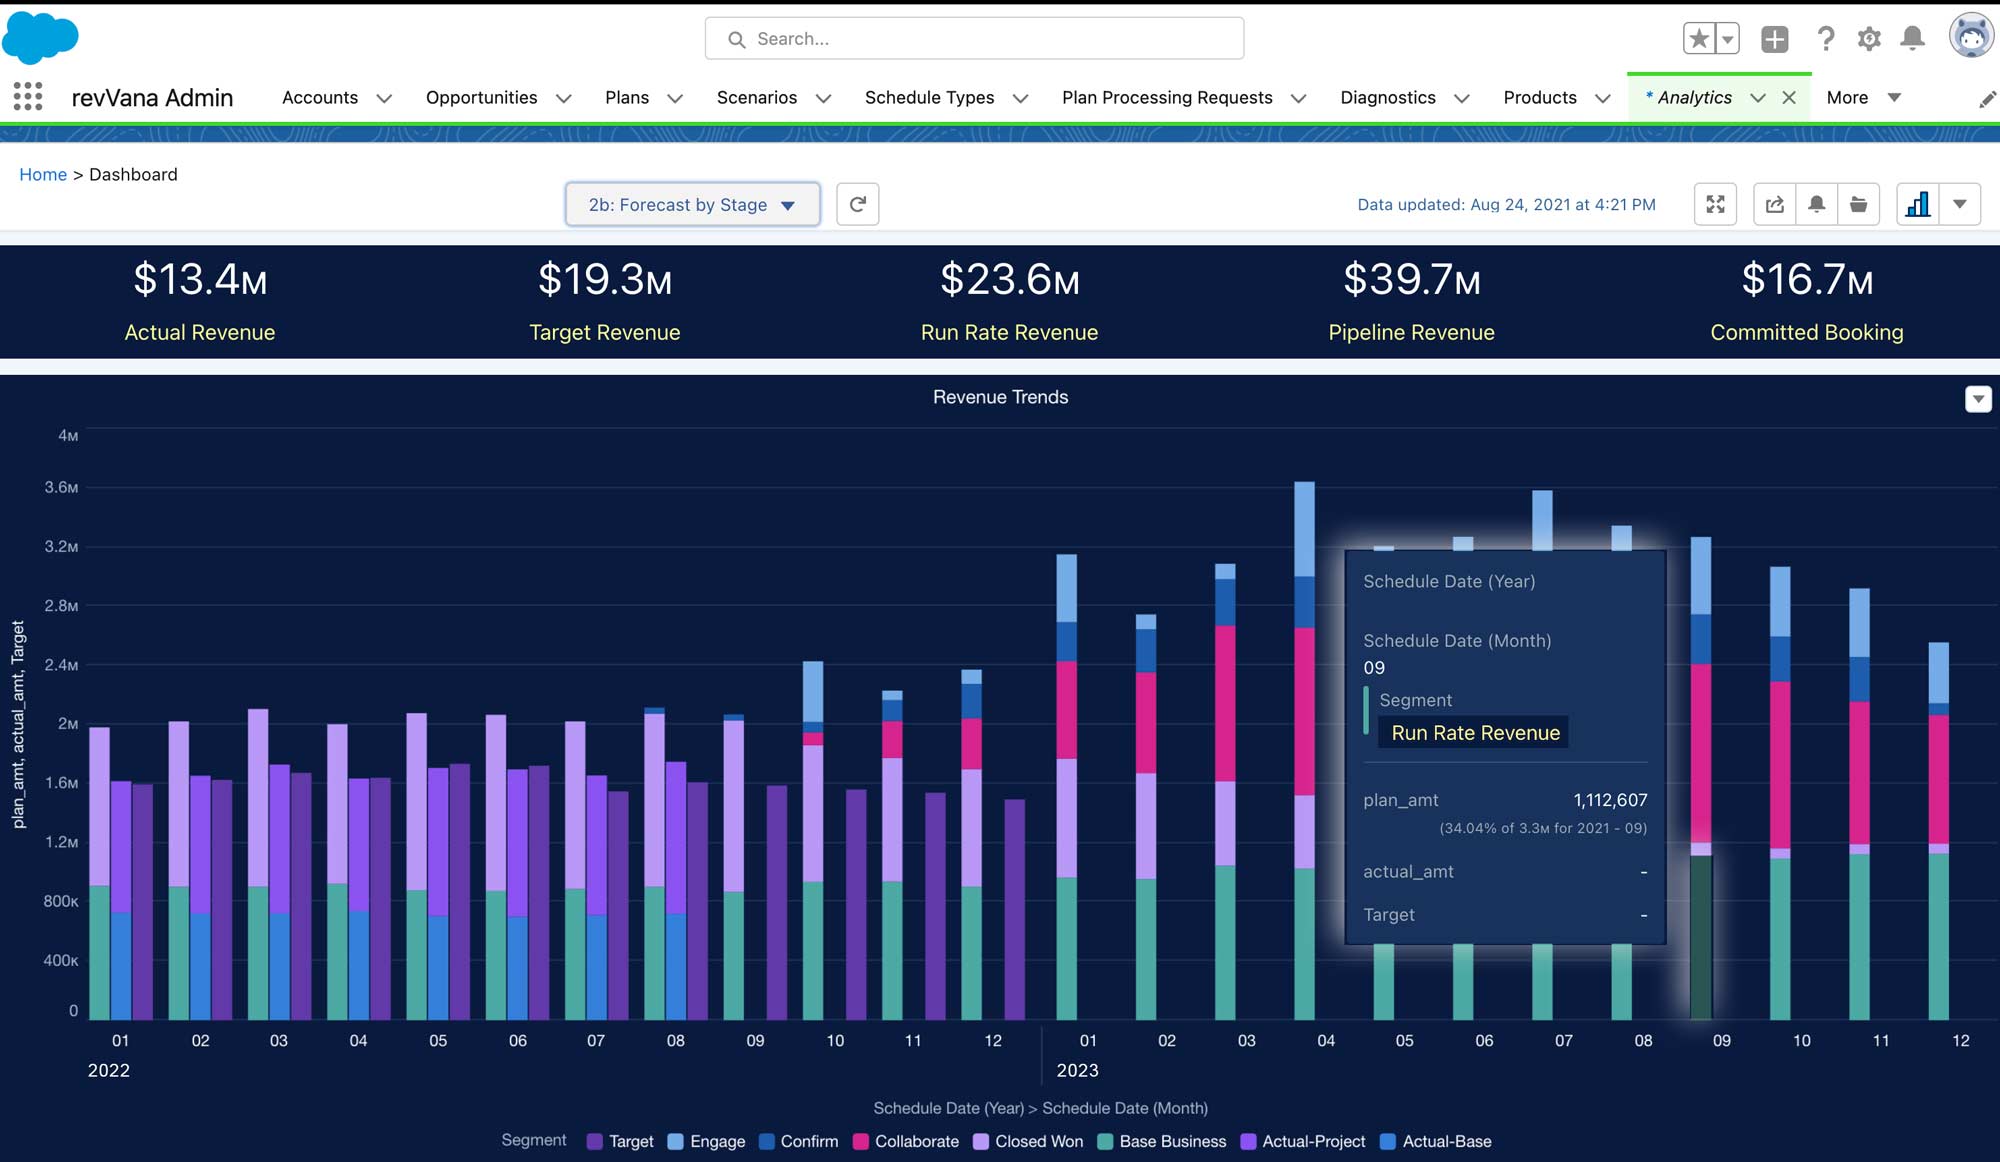Click the 2023 month 04 tallest bar
The image size is (2000, 1162).
[1304, 750]
